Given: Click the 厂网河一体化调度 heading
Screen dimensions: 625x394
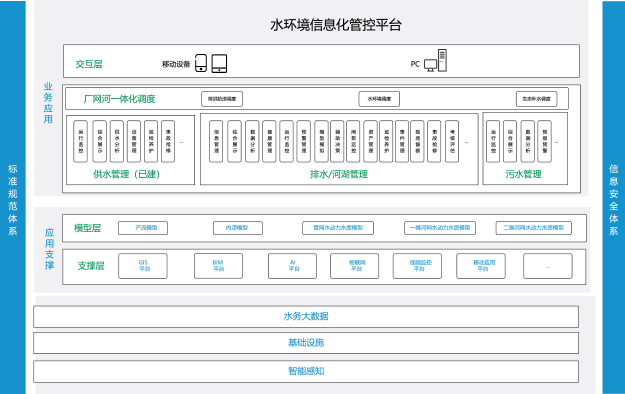Looking at the screenshot, I should tap(119, 99).
